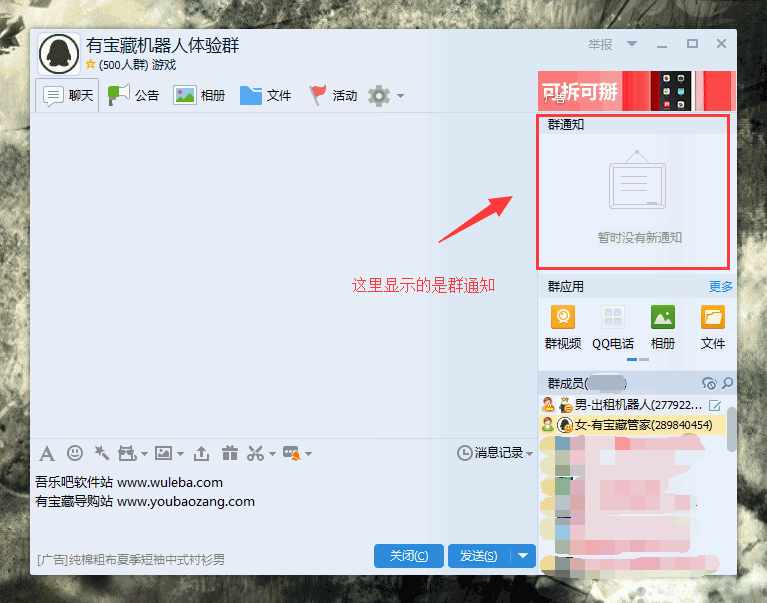Click the 发送(S) button
Image resolution: width=767 pixels, height=603 pixels.
[x=479, y=556]
